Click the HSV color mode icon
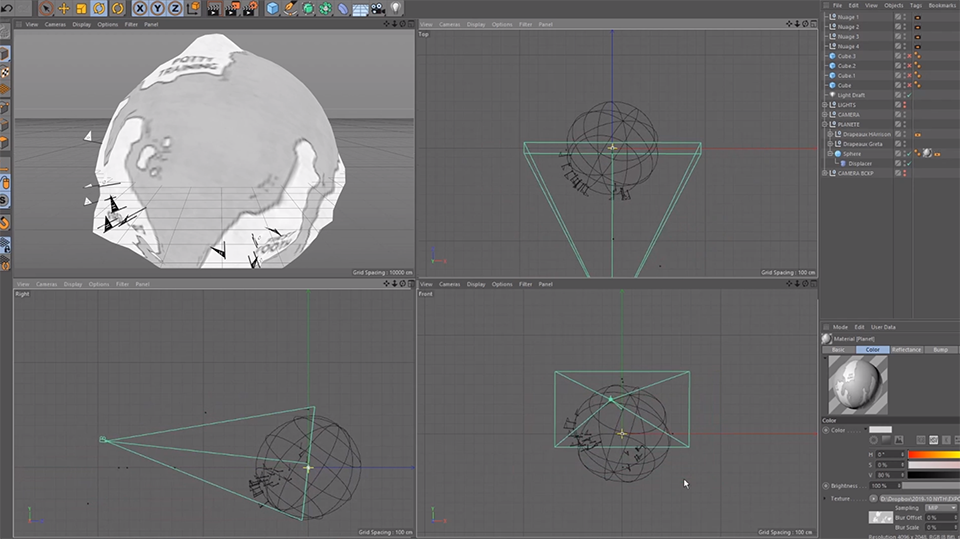 point(934,440)
